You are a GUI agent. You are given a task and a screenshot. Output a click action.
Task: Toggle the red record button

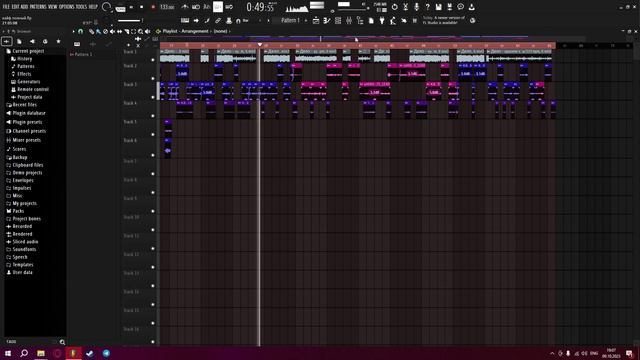click(x=153, y=7)
